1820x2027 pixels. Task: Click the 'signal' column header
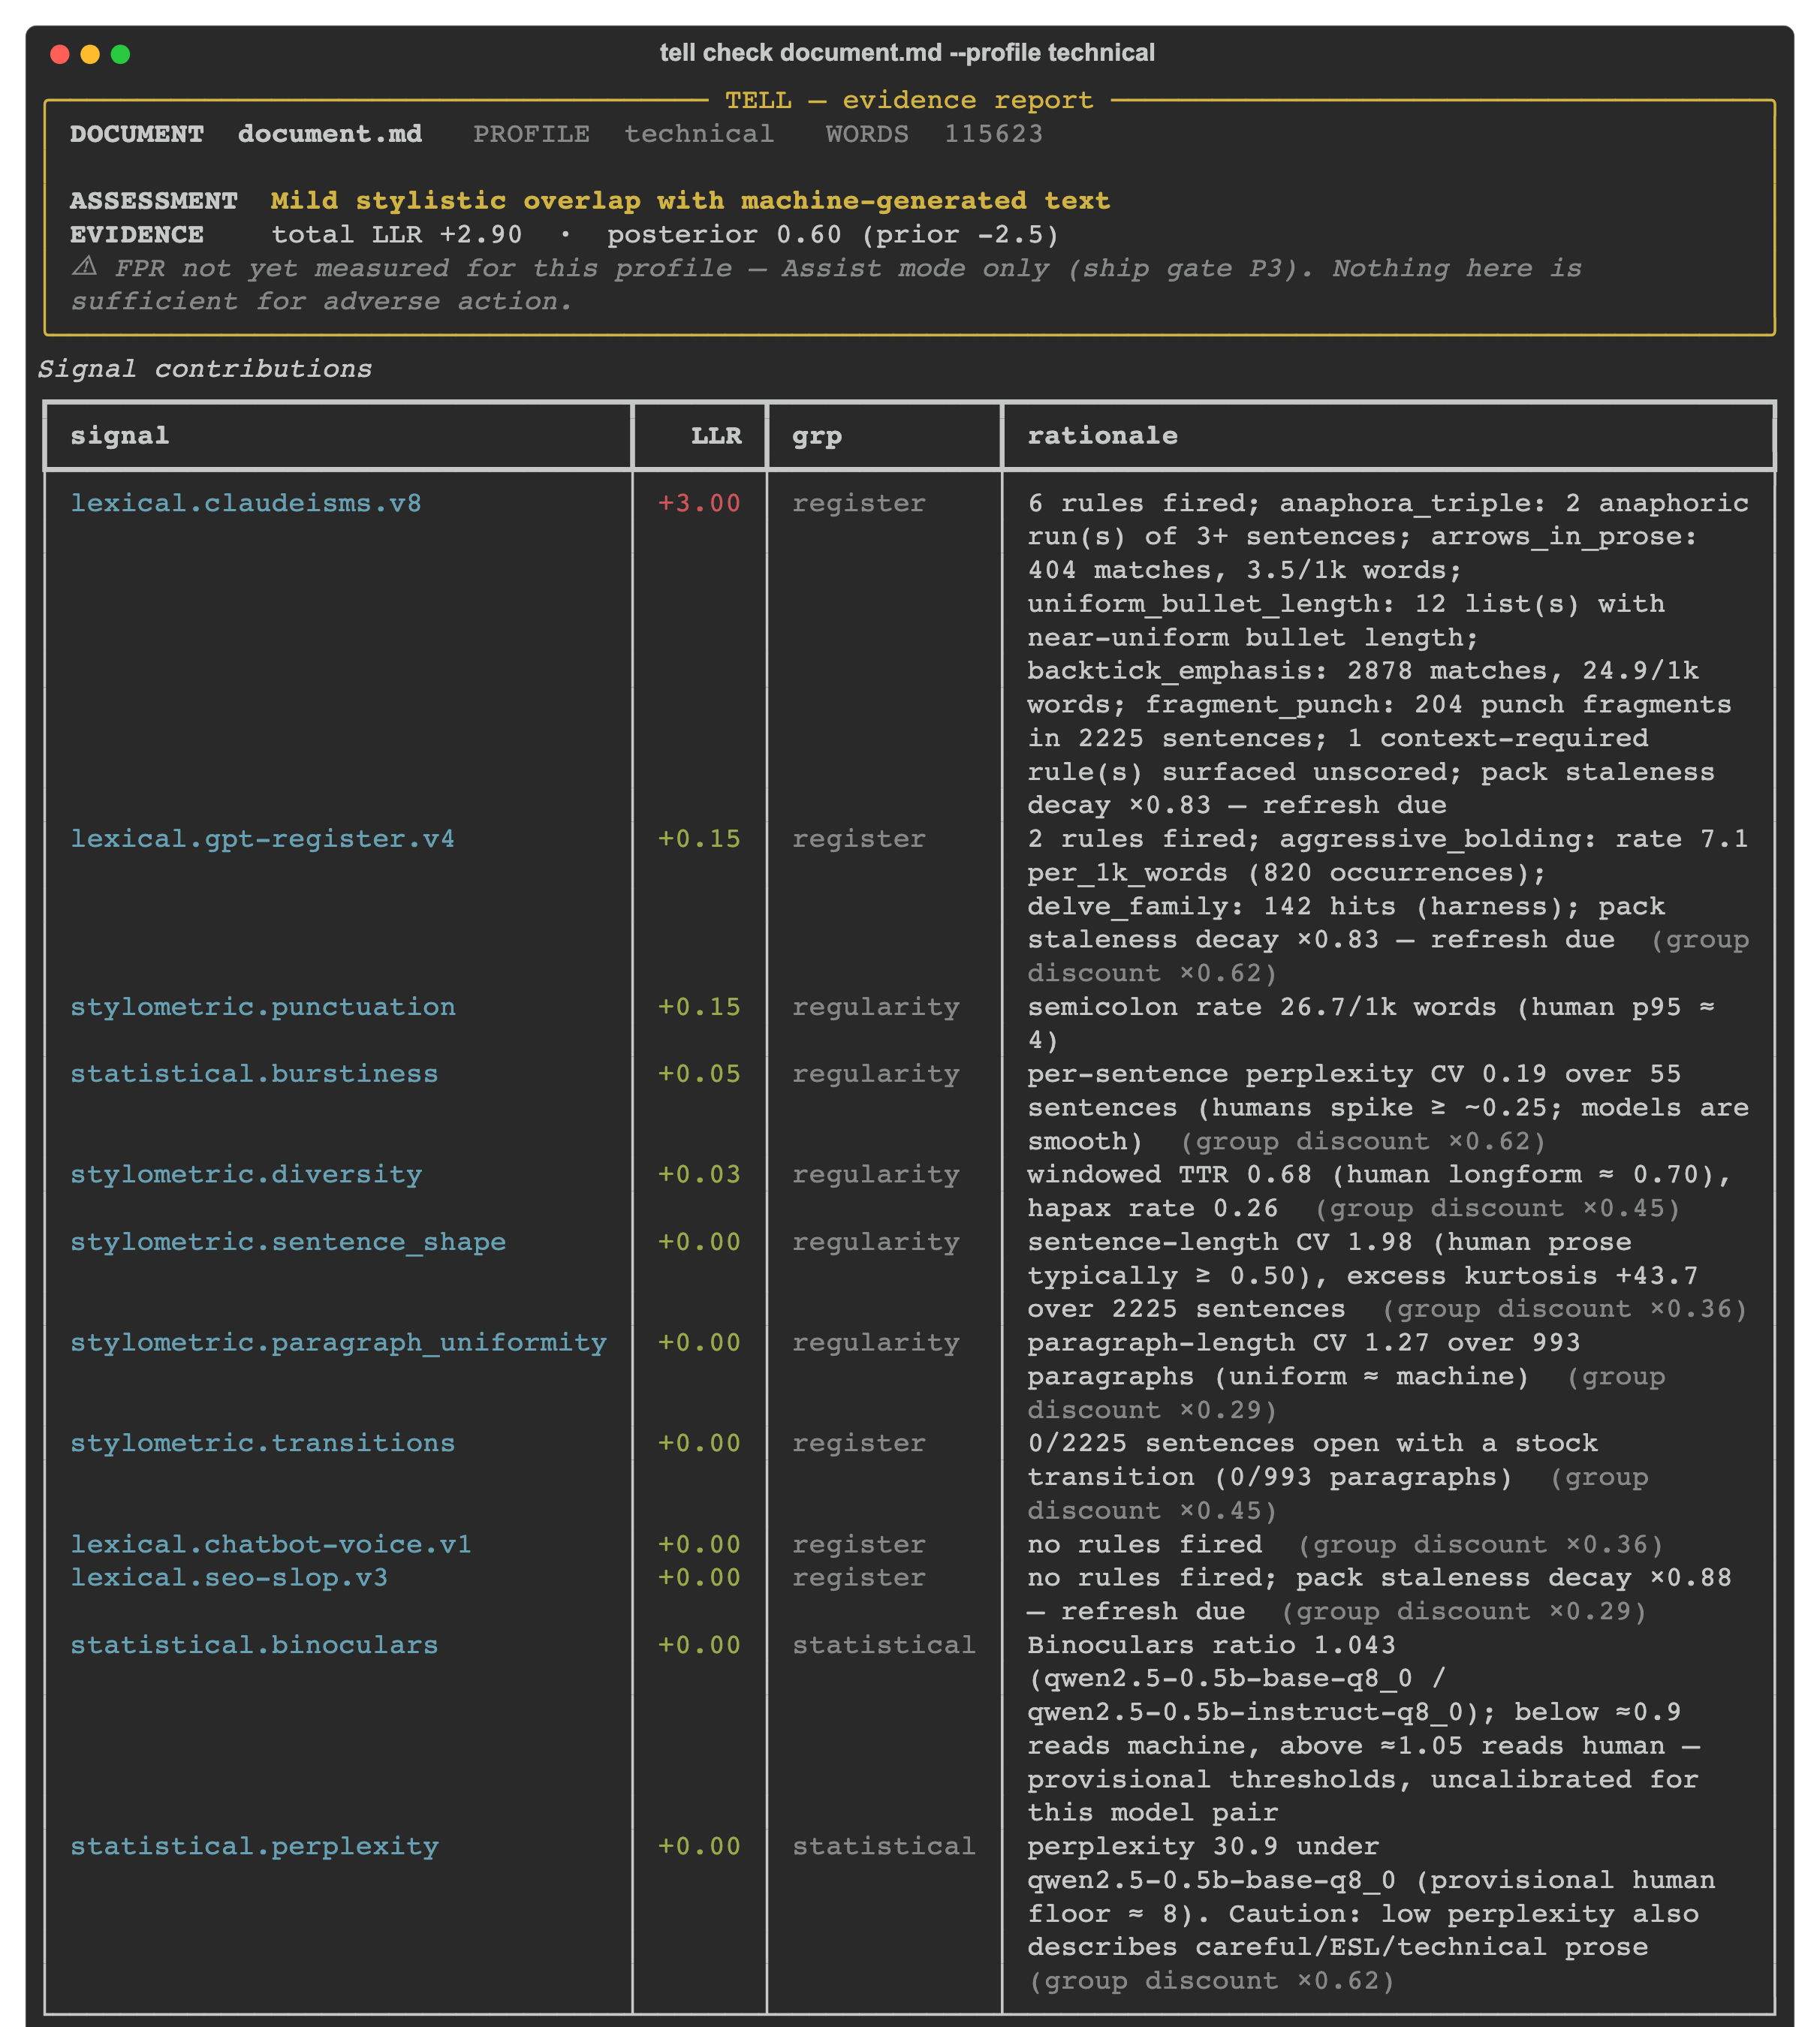120,436
